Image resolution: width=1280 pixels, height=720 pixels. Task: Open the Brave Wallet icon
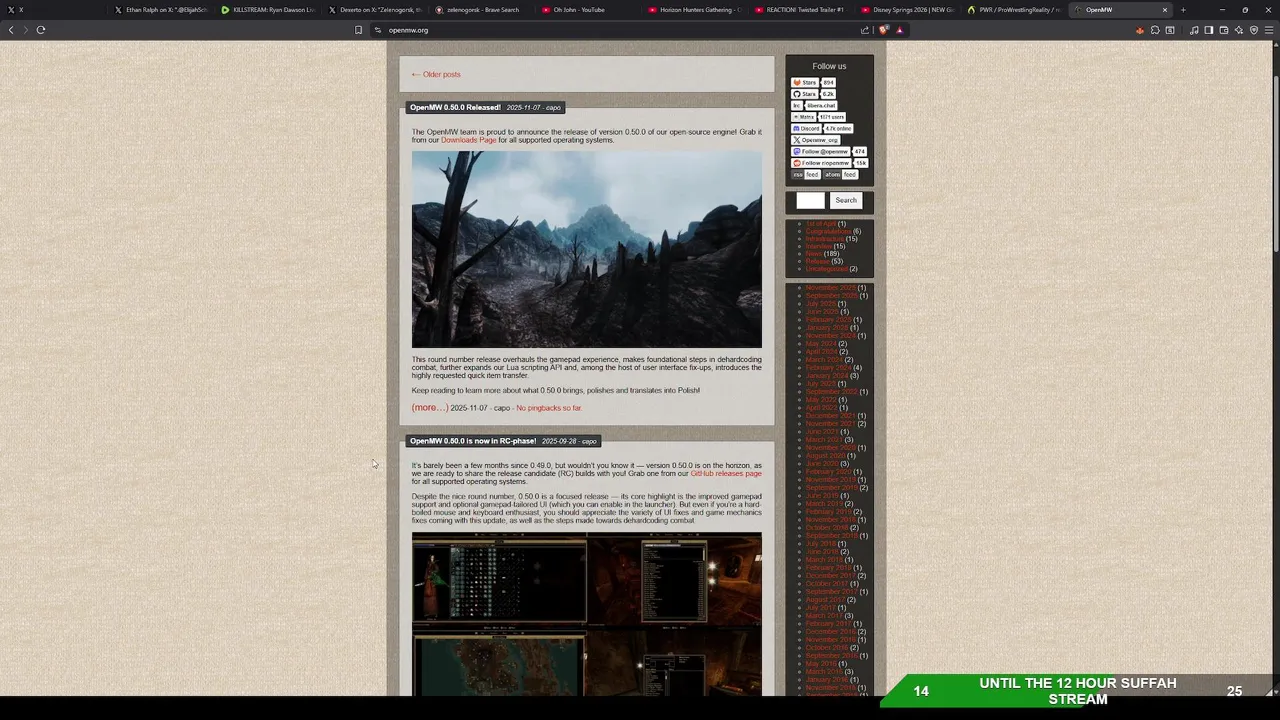1223,30
